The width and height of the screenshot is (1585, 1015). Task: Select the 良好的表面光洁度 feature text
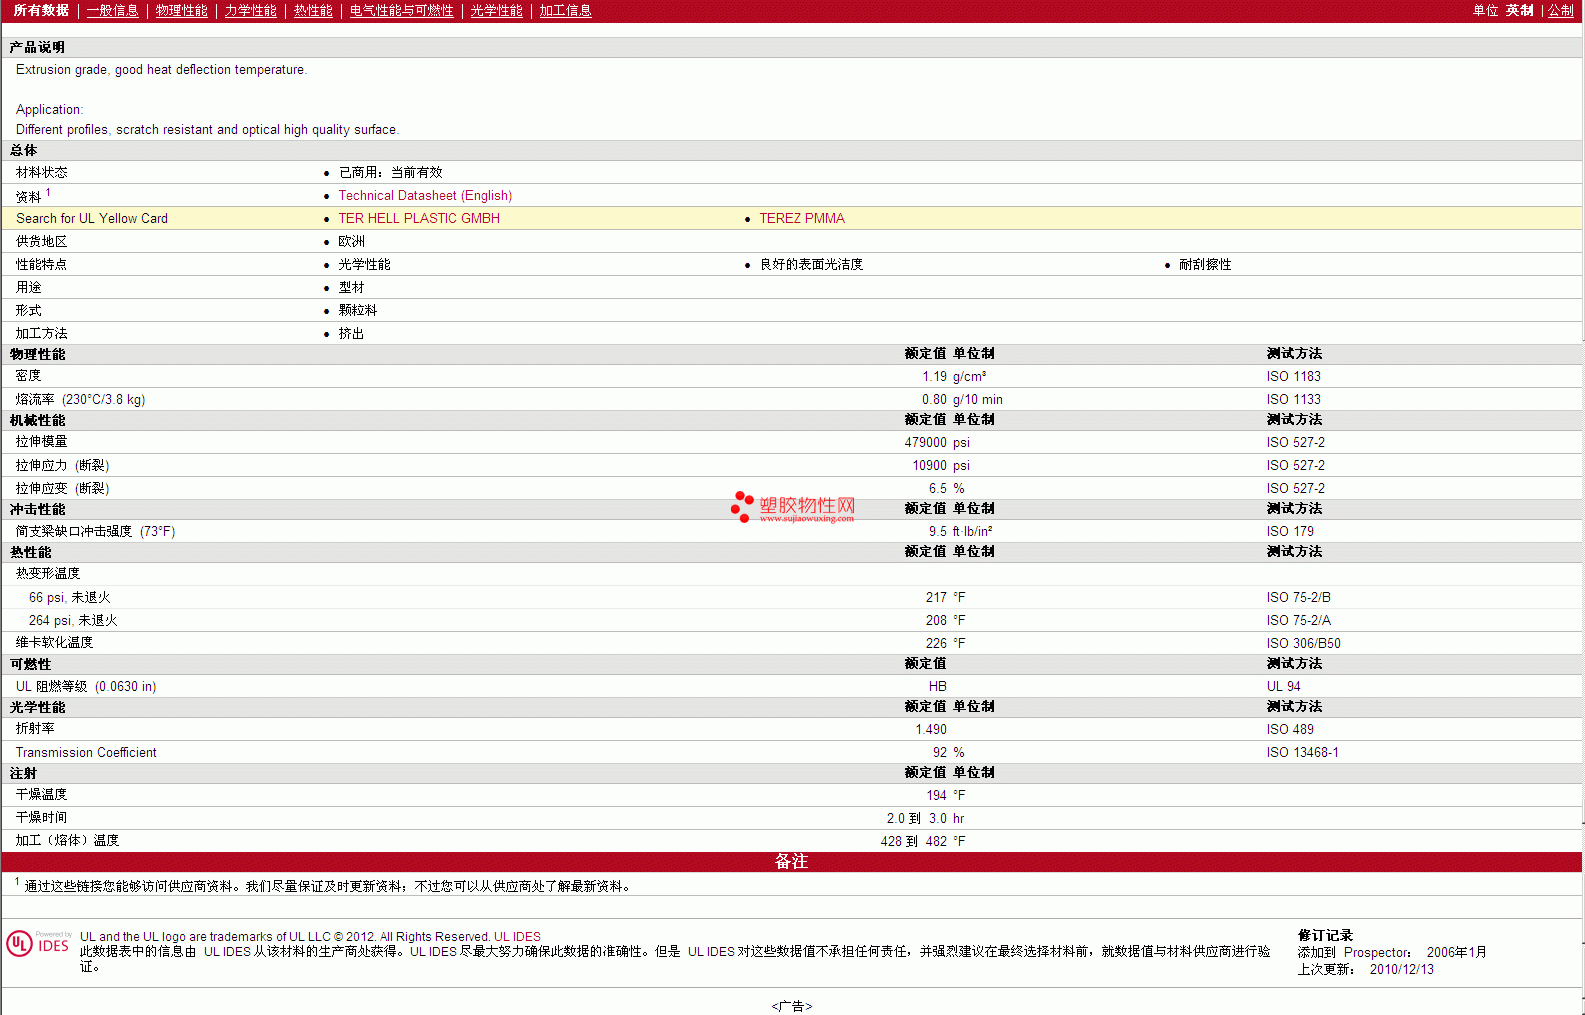point(811,264)
